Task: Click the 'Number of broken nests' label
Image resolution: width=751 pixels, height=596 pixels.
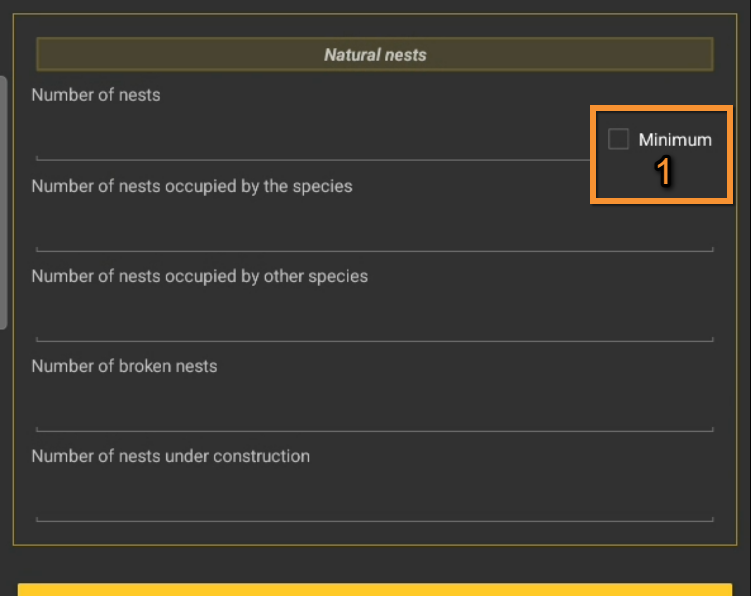Action: pos(124,366)
